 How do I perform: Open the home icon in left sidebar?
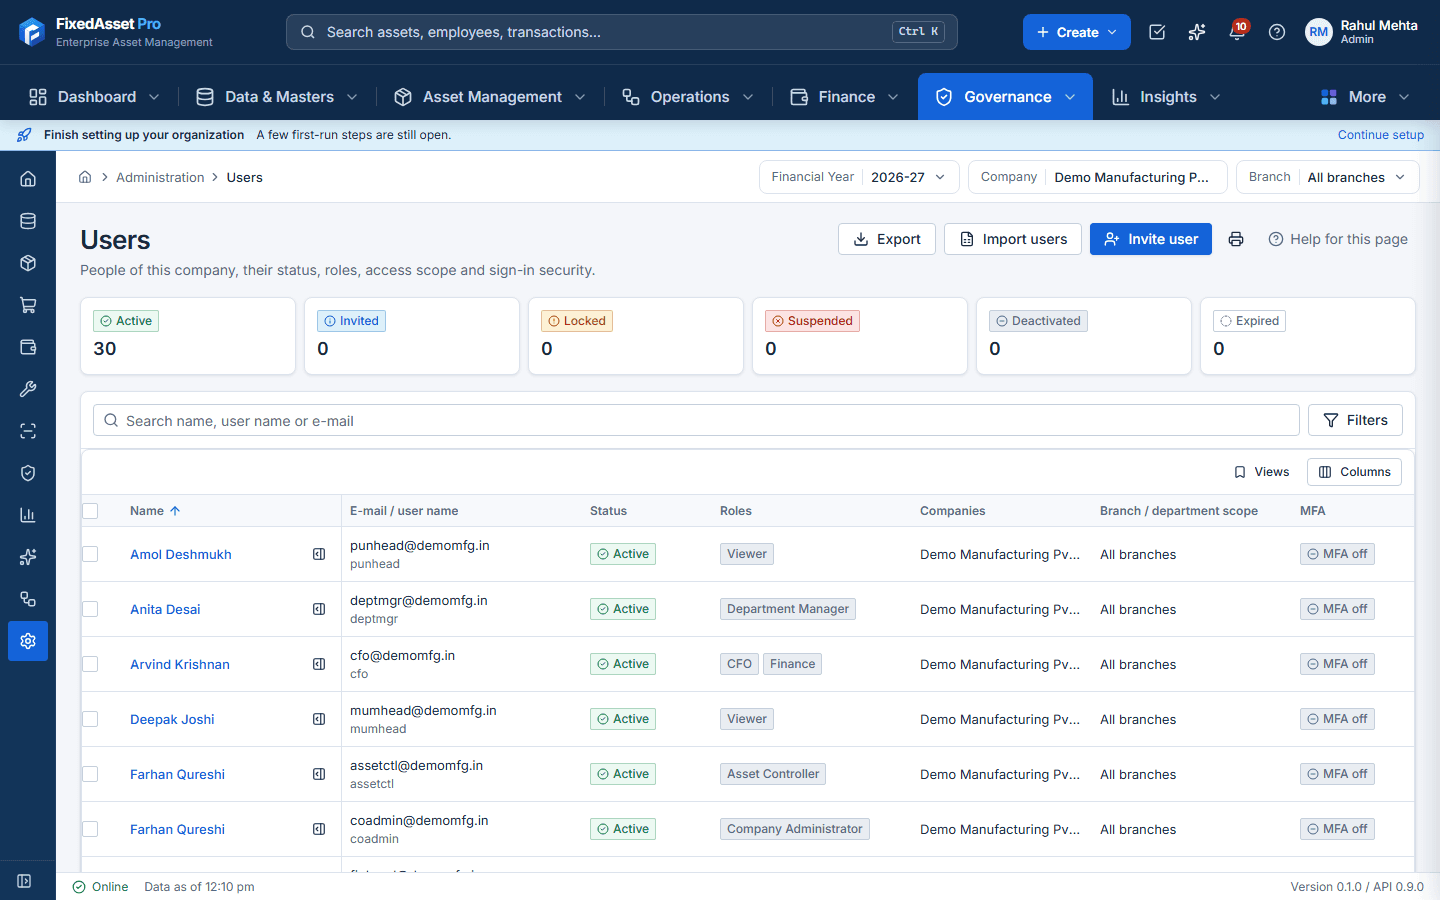click(28, 179)
